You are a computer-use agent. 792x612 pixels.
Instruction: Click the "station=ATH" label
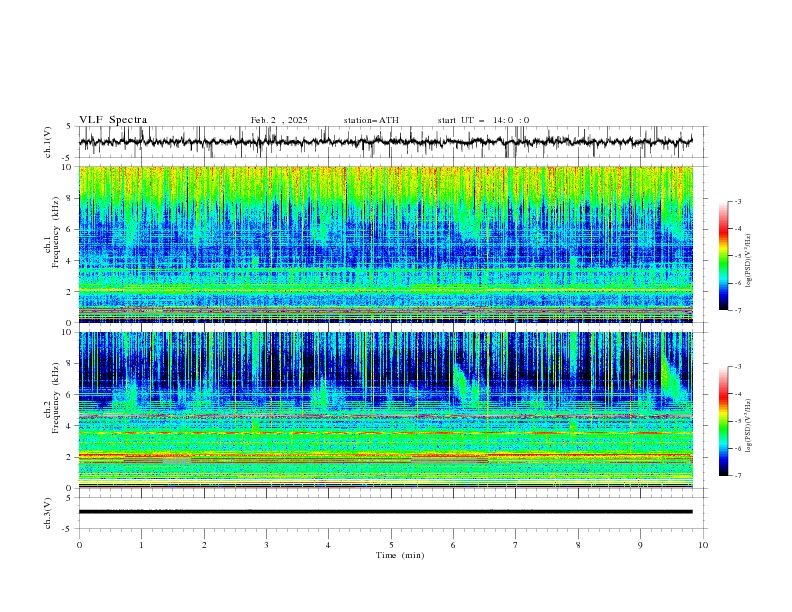[371, 120]
